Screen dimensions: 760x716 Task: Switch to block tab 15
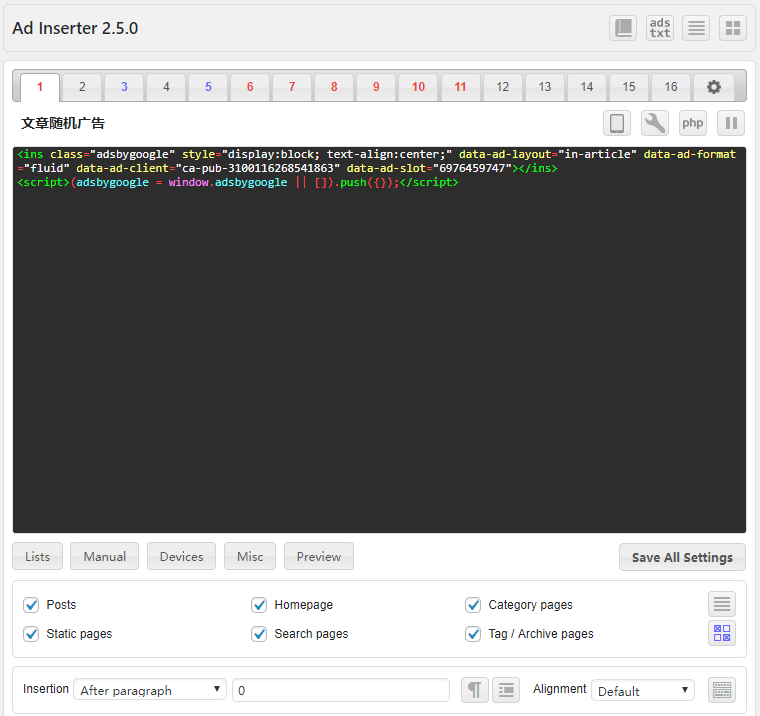pyautogui.click(x=629, y=87)
